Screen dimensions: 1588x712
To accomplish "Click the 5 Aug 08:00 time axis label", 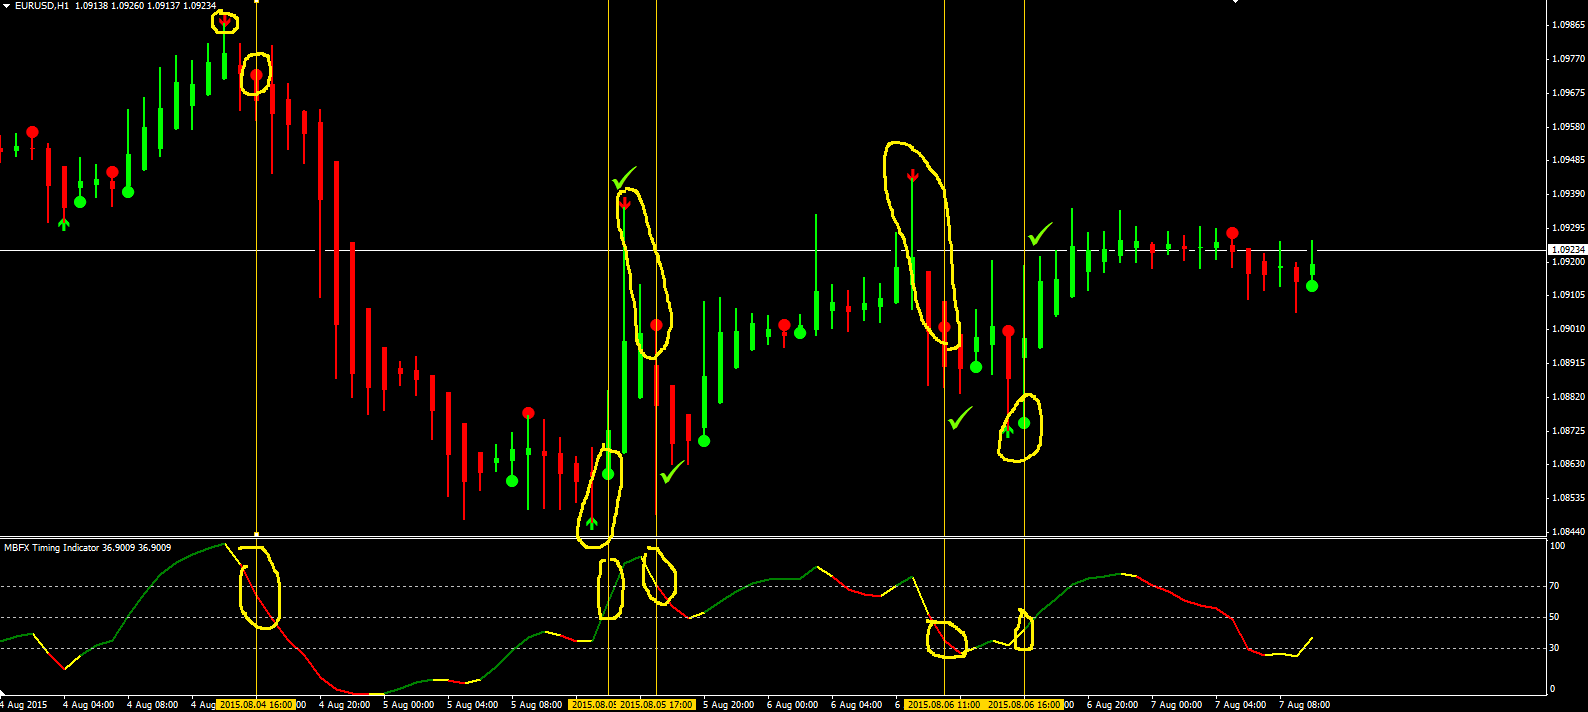I will point(536,705).
